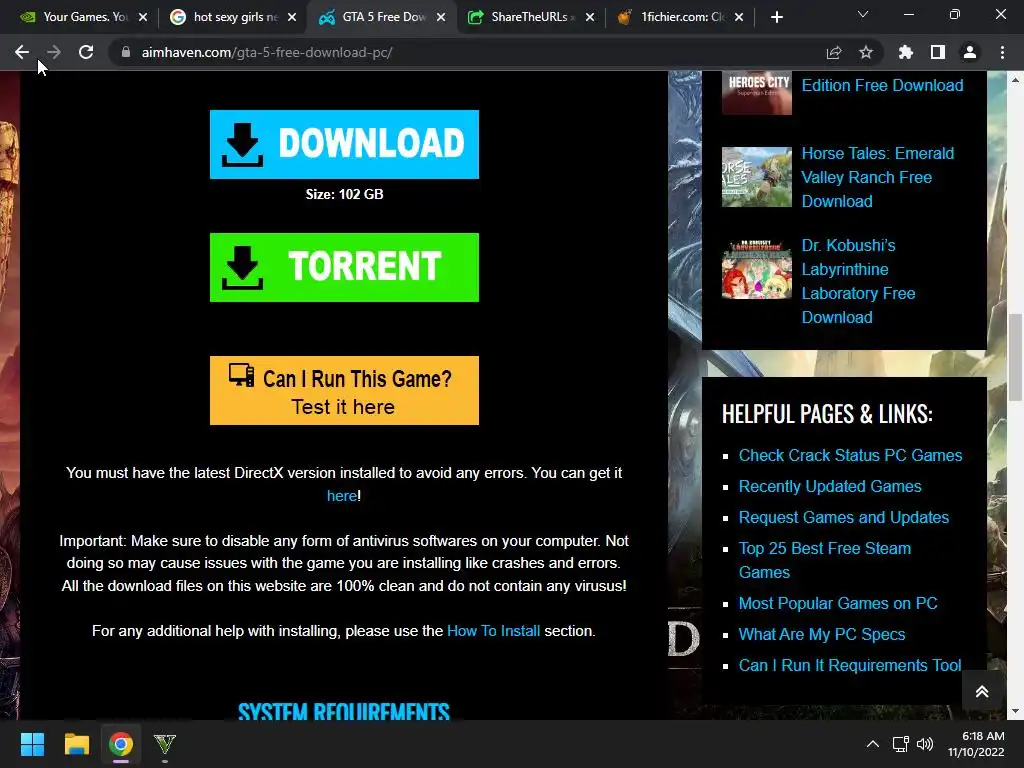Open the Chrome profile menu
This screenshot has width=1024, height=768.
pos(970,52)
